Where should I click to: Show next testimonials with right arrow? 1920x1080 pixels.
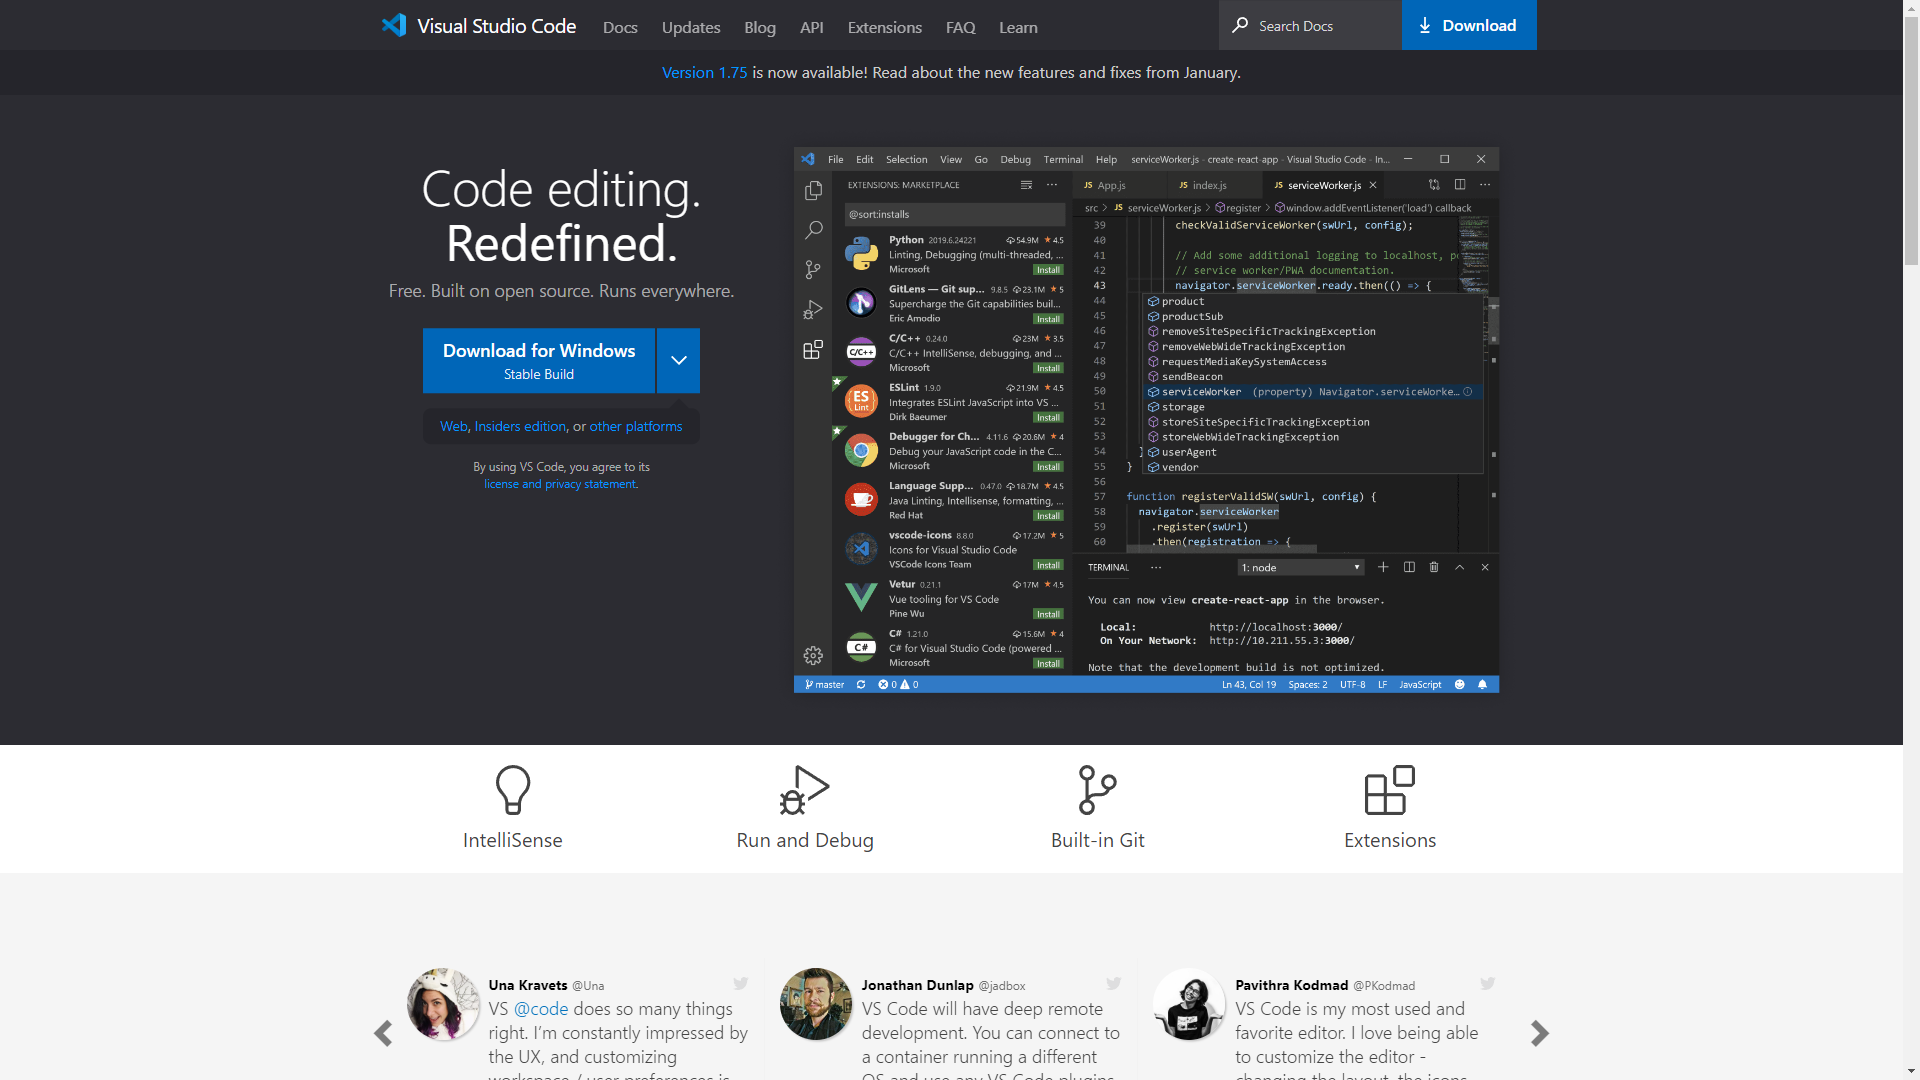1539,1033
